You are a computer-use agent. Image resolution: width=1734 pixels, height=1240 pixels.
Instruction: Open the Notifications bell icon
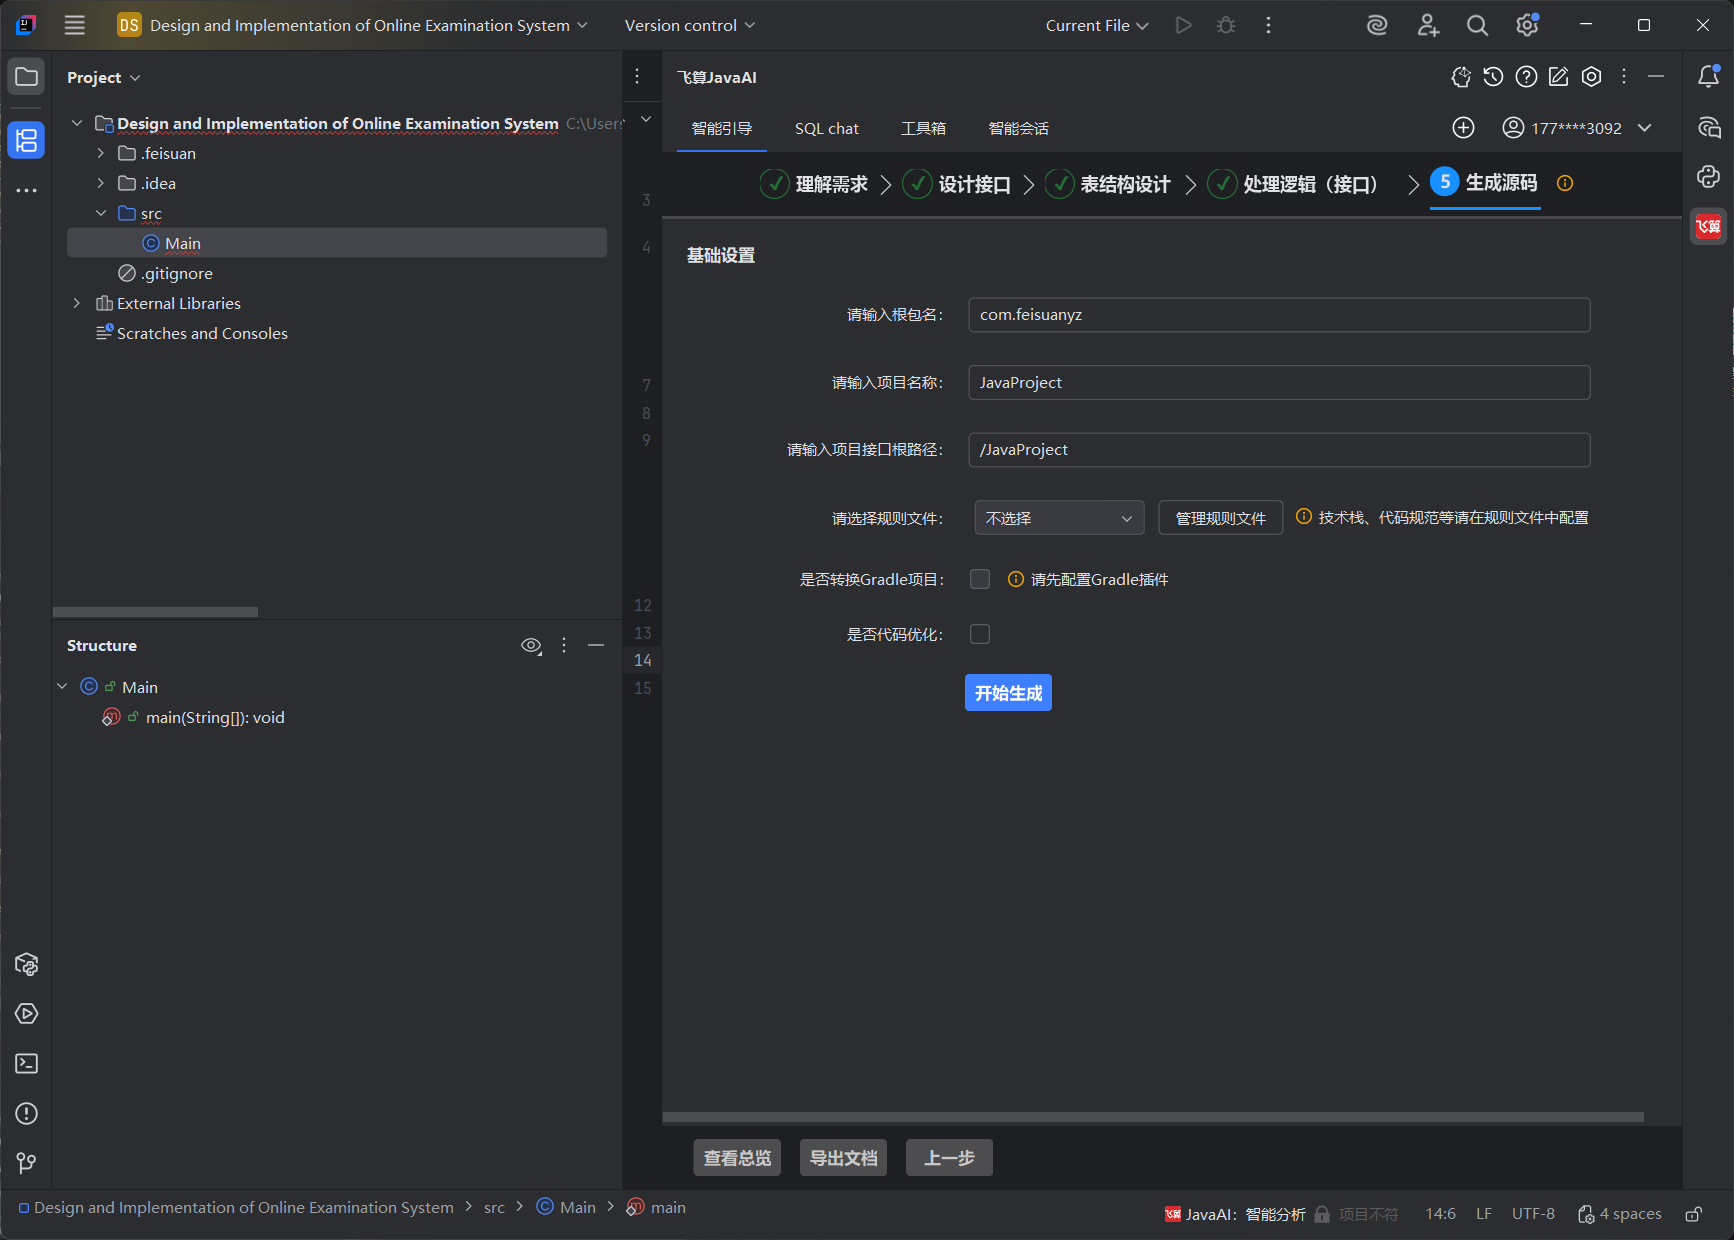tap(1709, 77)
